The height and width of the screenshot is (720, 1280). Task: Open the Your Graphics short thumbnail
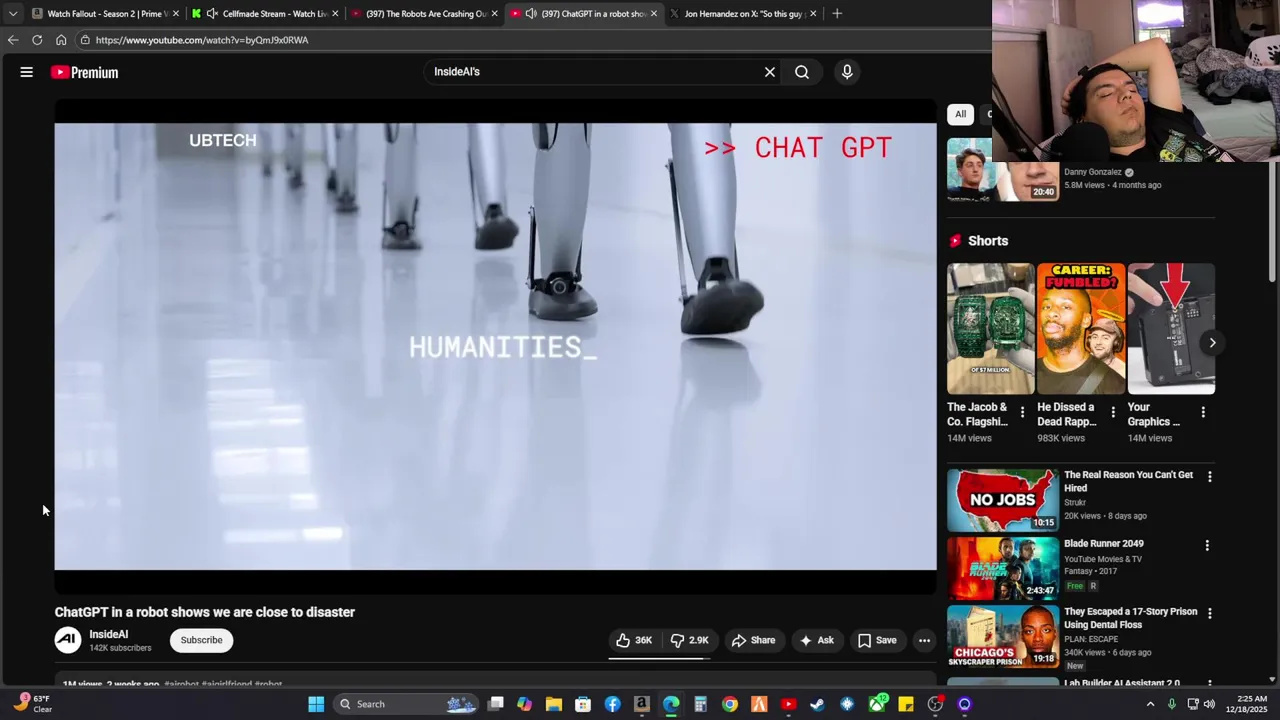click(x=1171, y=329)
